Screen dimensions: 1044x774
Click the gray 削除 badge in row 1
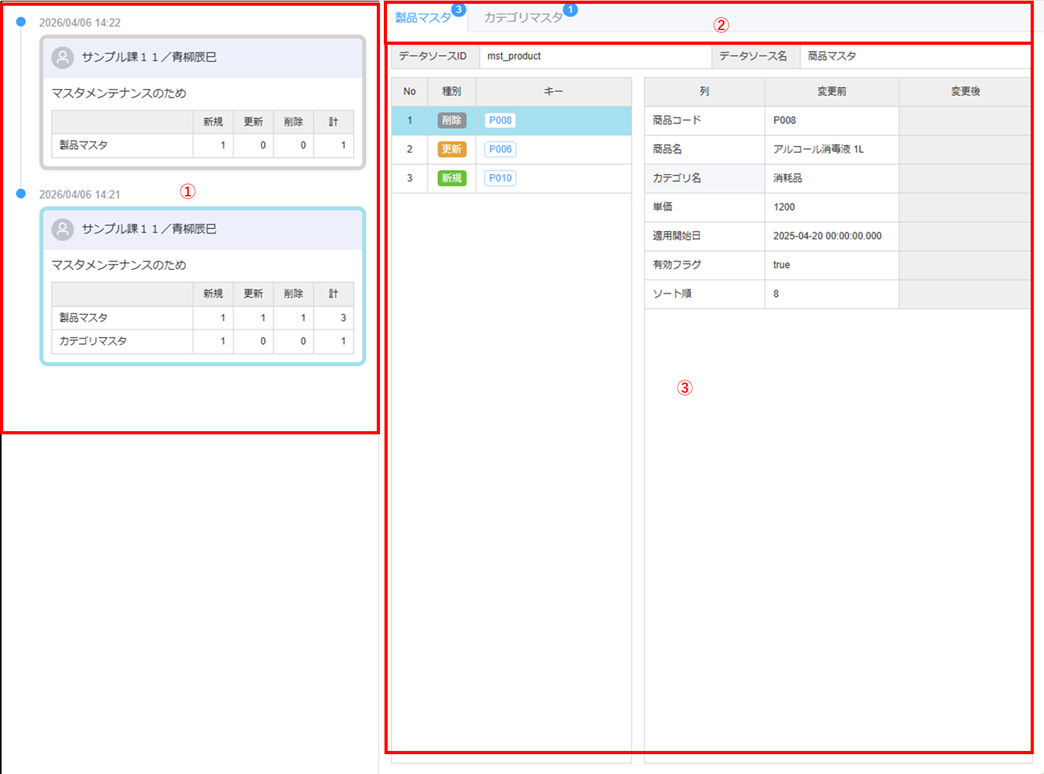[x=452, y=121]
